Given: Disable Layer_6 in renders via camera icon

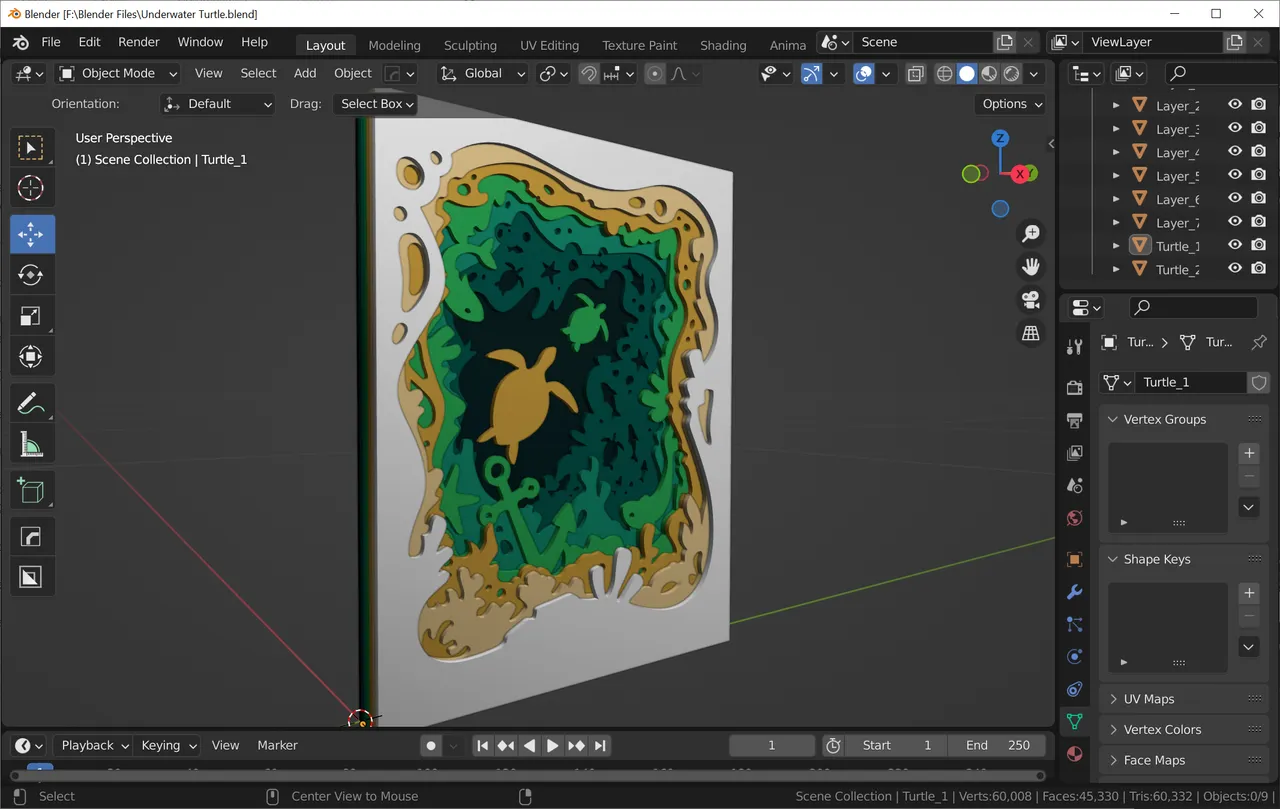Looking at the screenshot, I should pos(1259,199).
